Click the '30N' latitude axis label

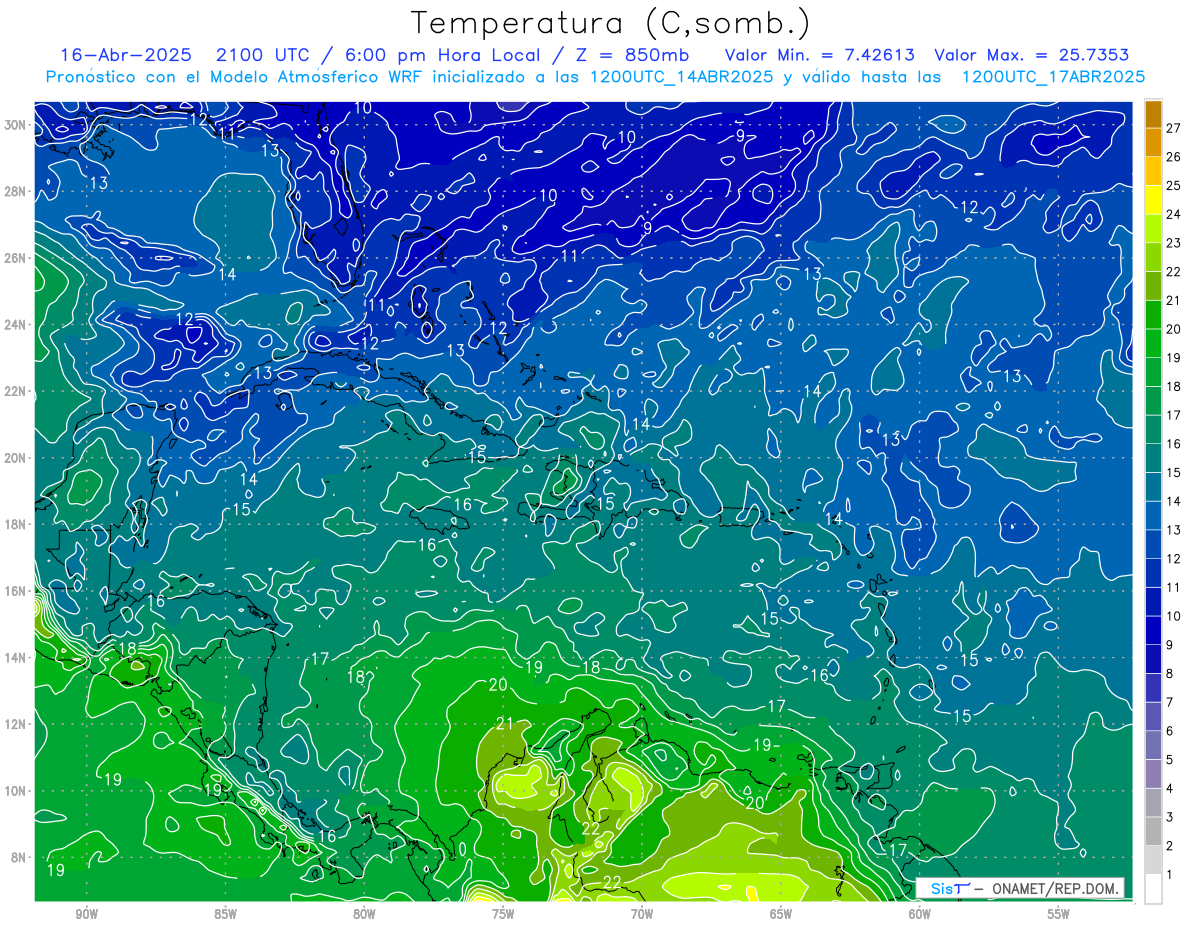(15, 124)
